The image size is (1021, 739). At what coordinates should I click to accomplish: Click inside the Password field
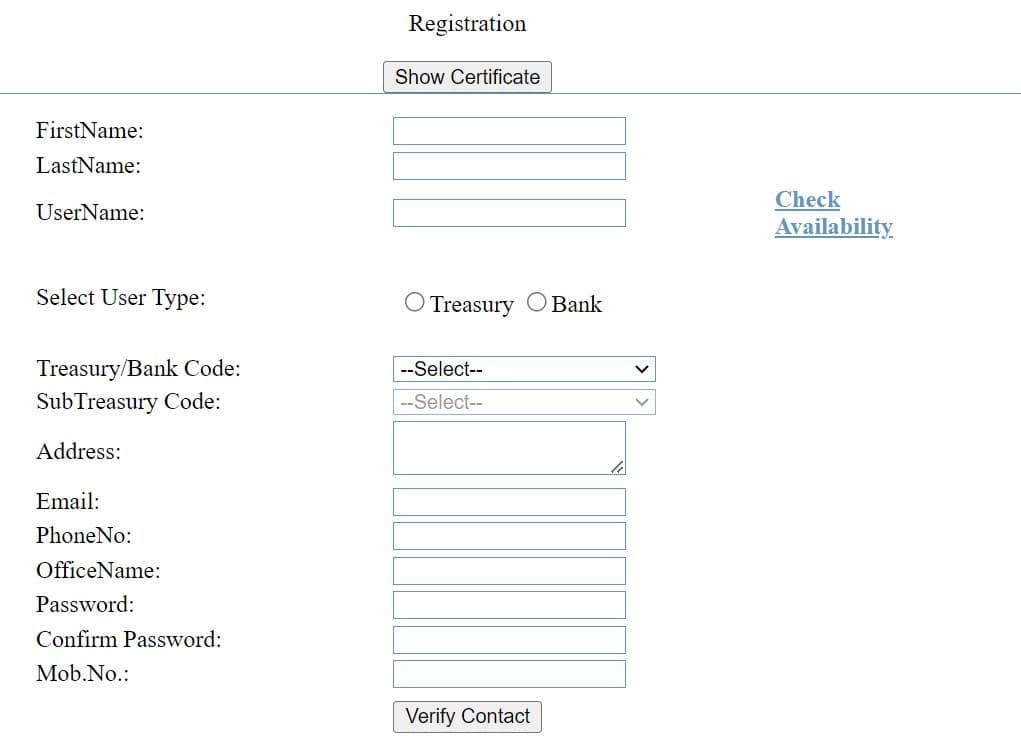pyautogui.click(x=509, y=604)
